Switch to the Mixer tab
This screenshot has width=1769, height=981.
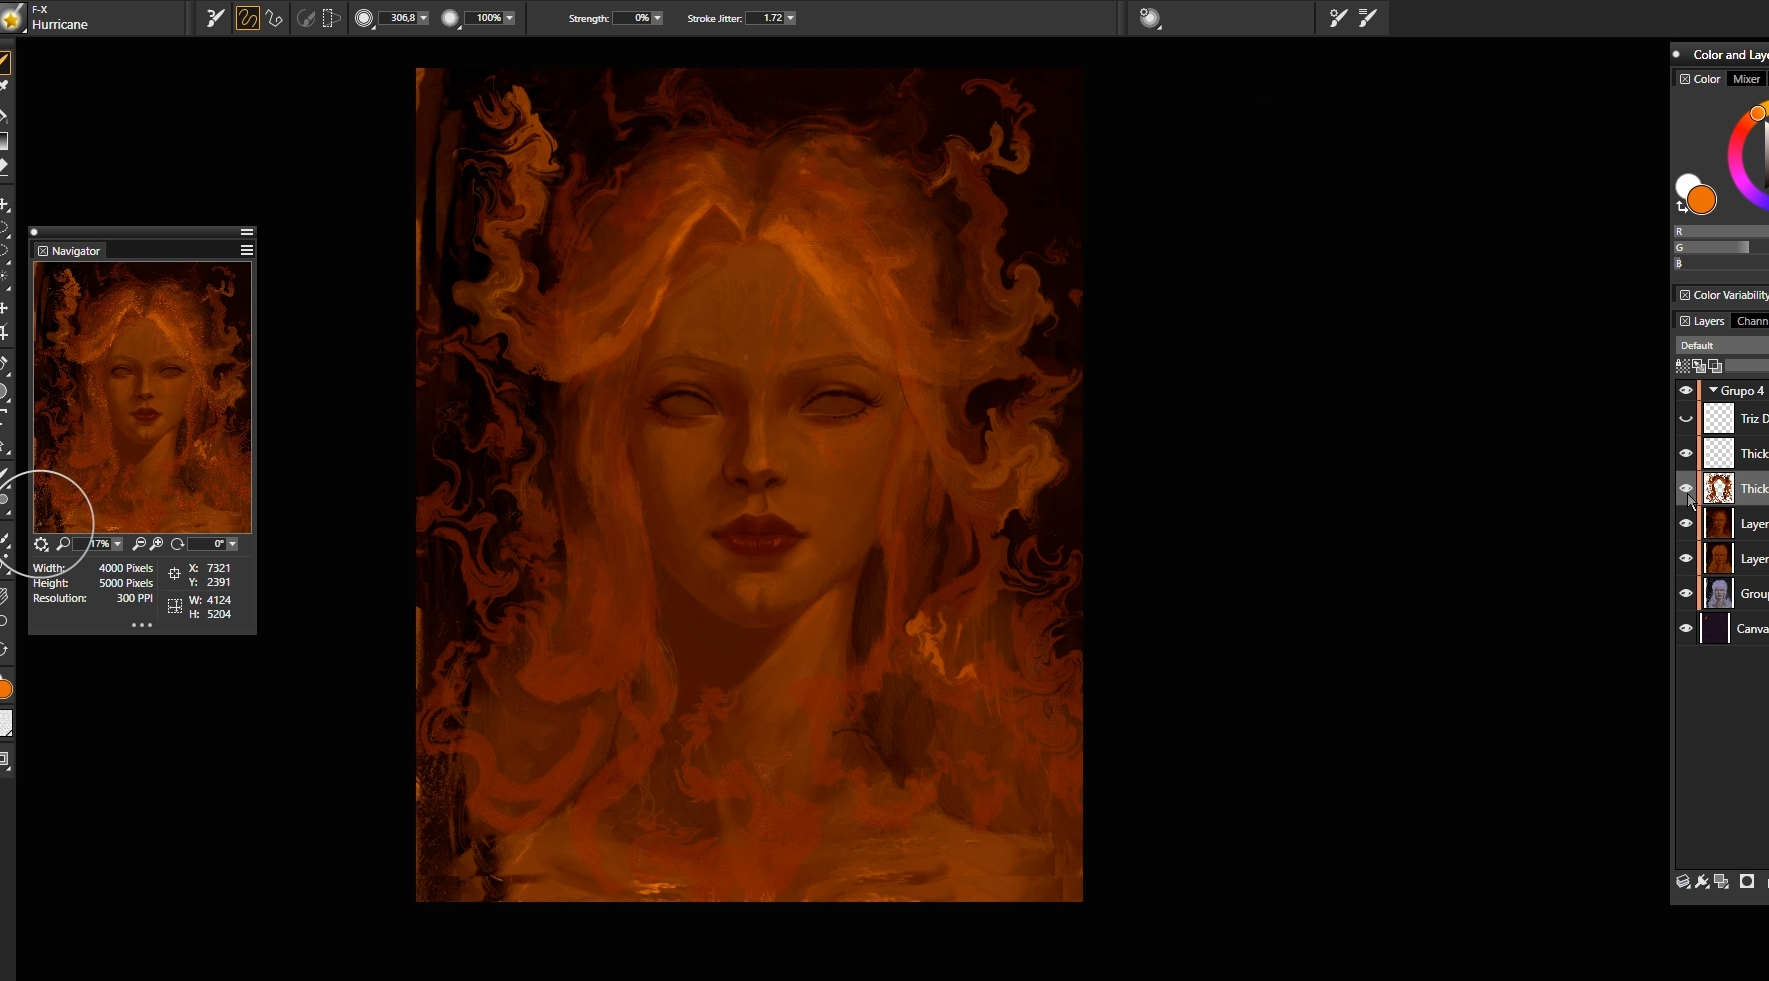[x=1746, y=79]
